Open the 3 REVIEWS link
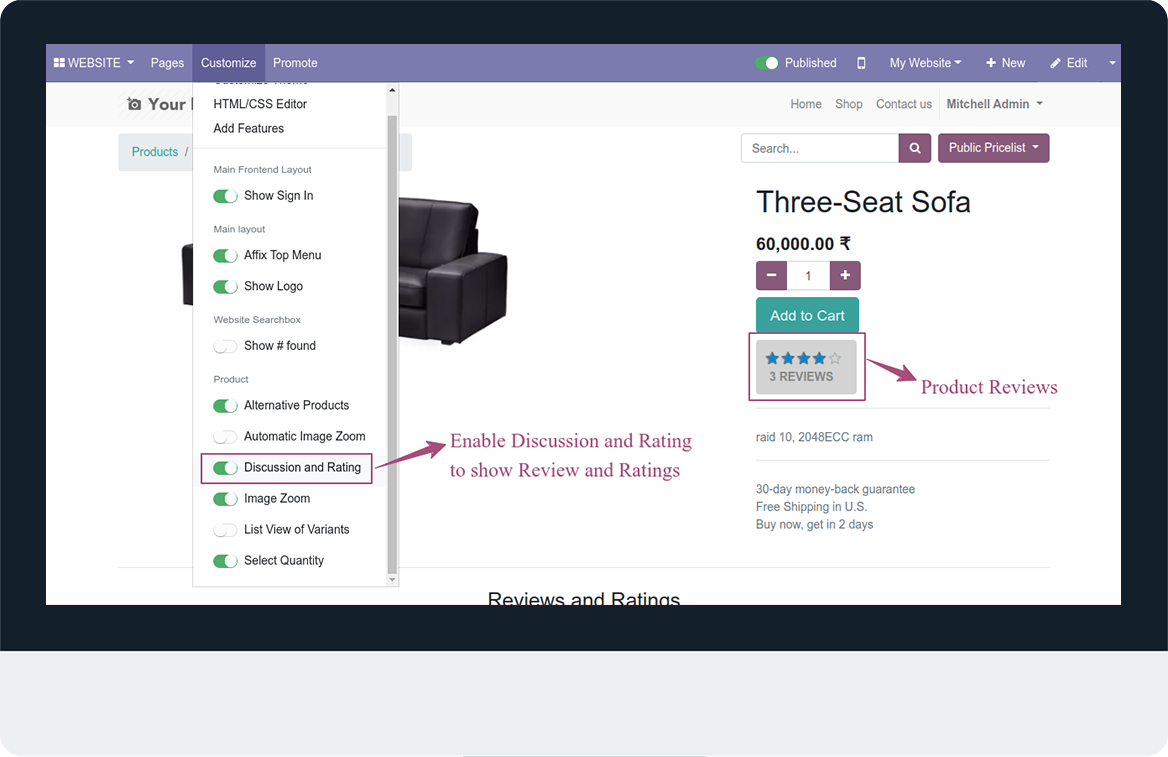 click(802, 377)
